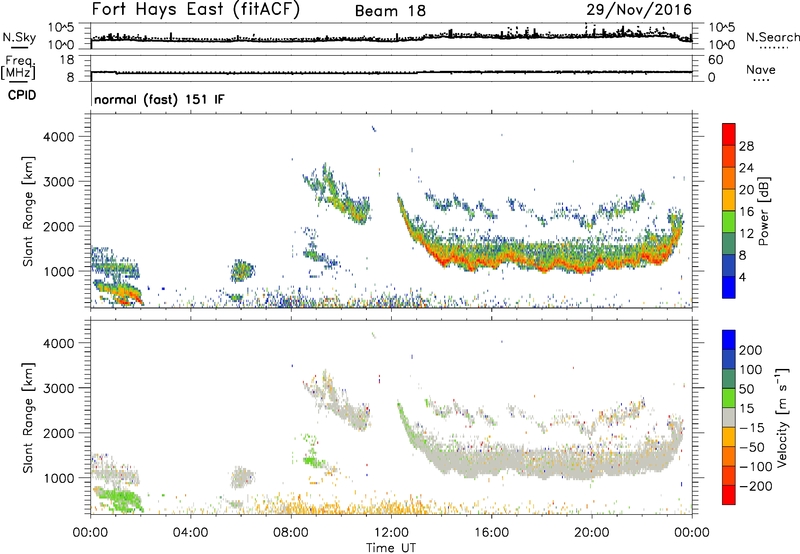Viewport: 800px width, 554px height.
Task: Click the "16:00" time tick label
Action: pyautogui.click(x=491, y=533)
